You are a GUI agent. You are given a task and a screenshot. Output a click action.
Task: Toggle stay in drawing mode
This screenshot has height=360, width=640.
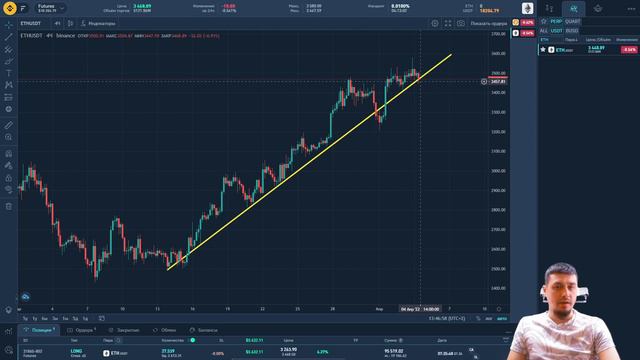click(x=9, y=165)
